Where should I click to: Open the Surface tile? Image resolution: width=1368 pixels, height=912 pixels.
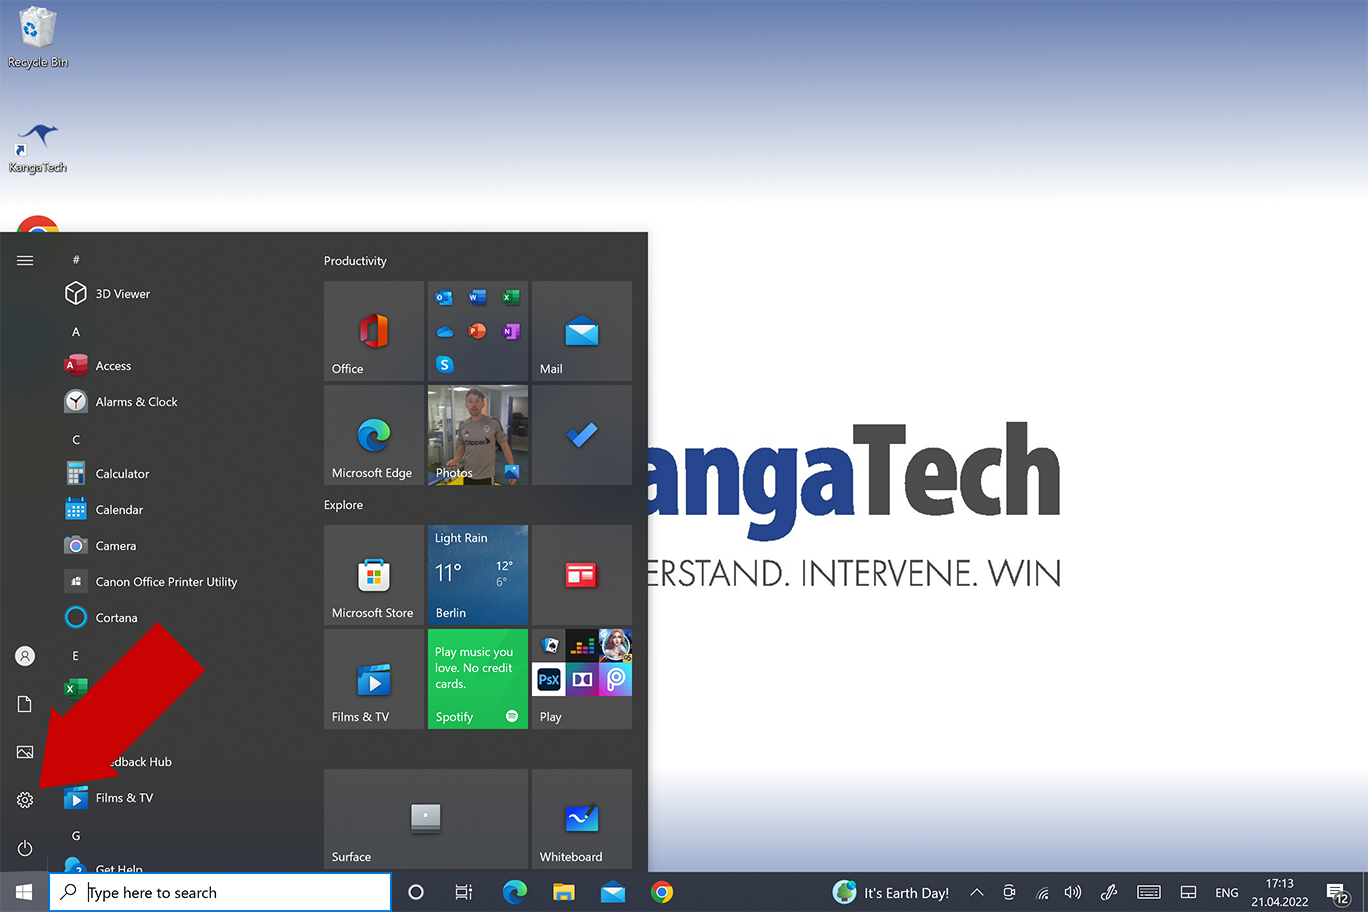coord(426,819)
